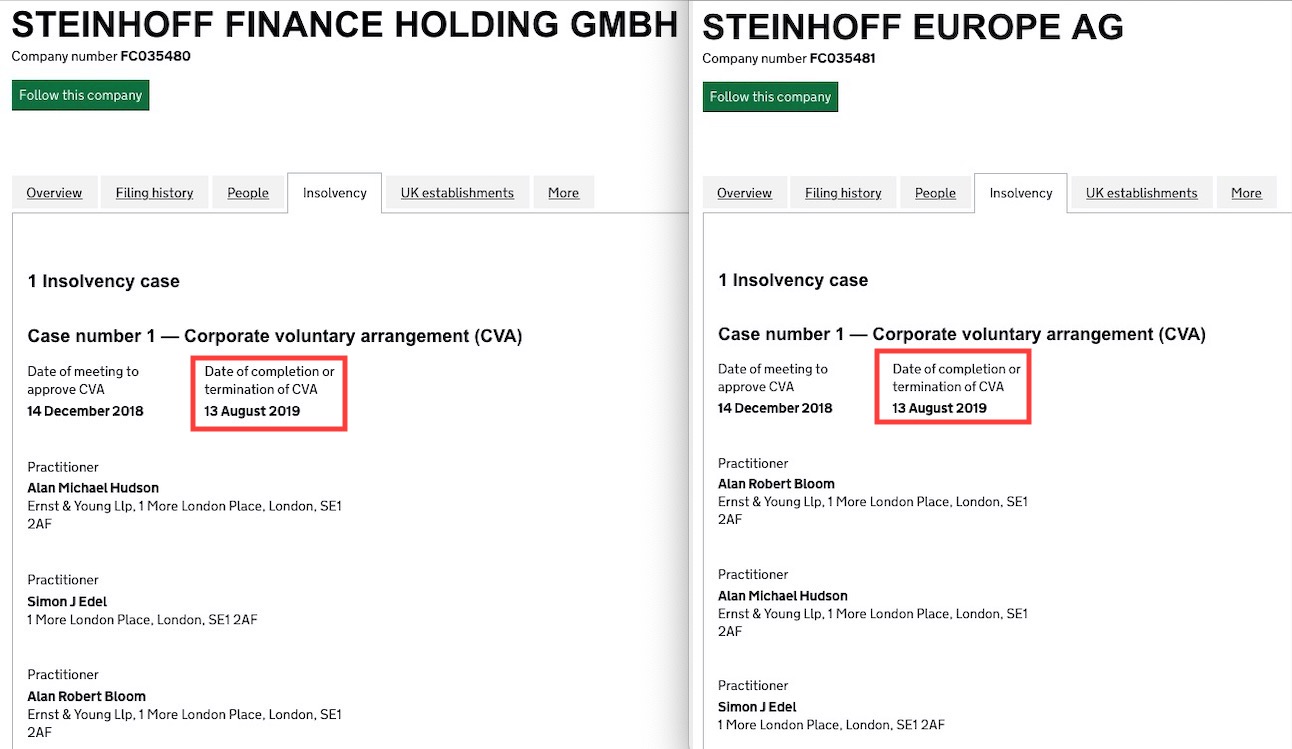The width and height of the screenshot is (1292, 749).
Task: Open the Overview tab for Steinhoff Finance Holding
Action: [x=54, y=192]
